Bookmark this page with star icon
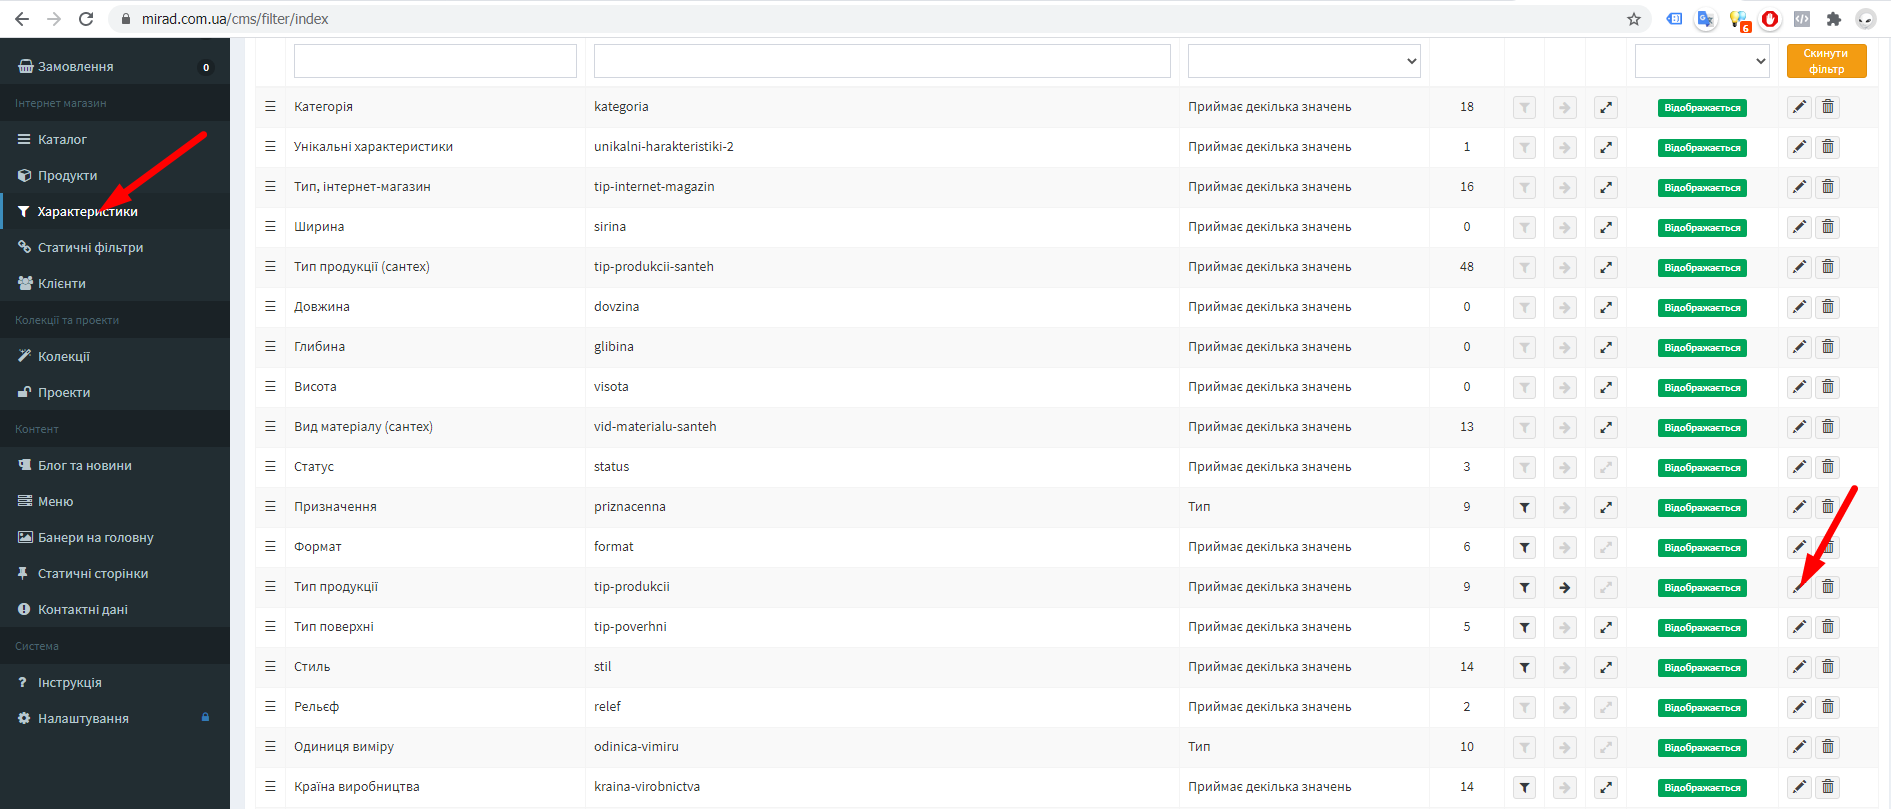The width and height of the screenshot is (1891, 809). [1634, 19]
